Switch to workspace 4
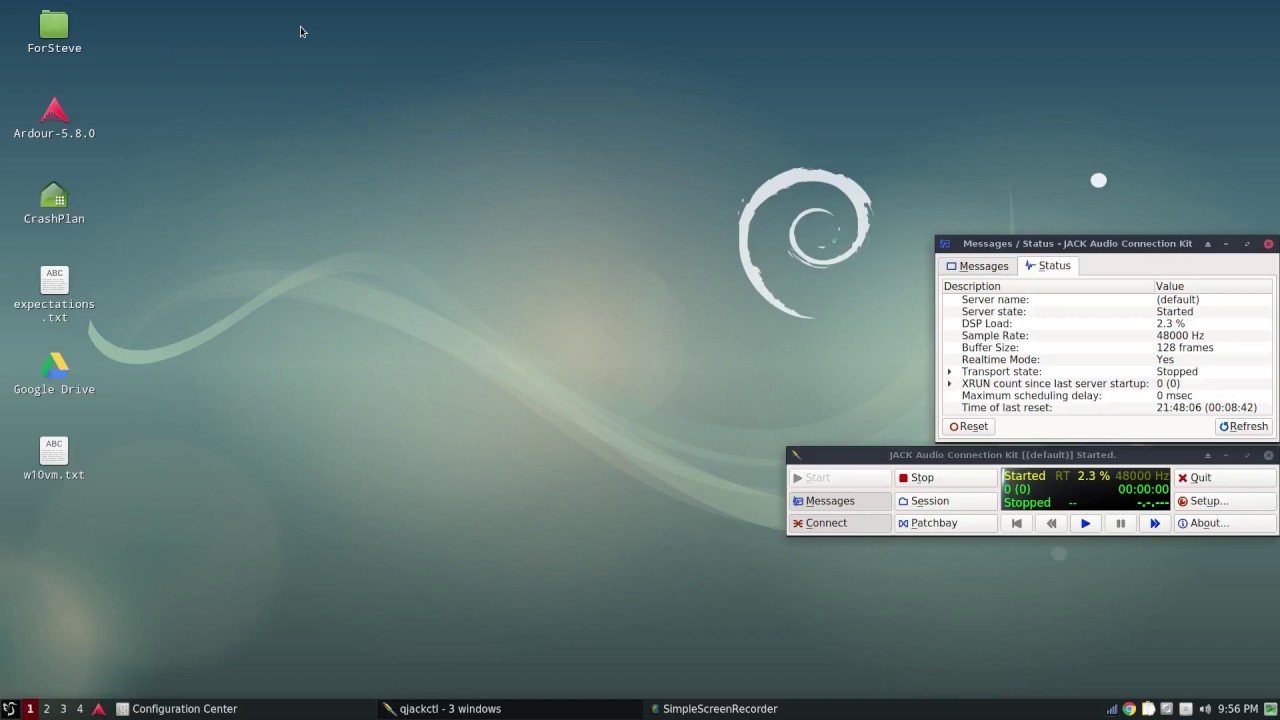The image size is (1280, 720). 80,709
